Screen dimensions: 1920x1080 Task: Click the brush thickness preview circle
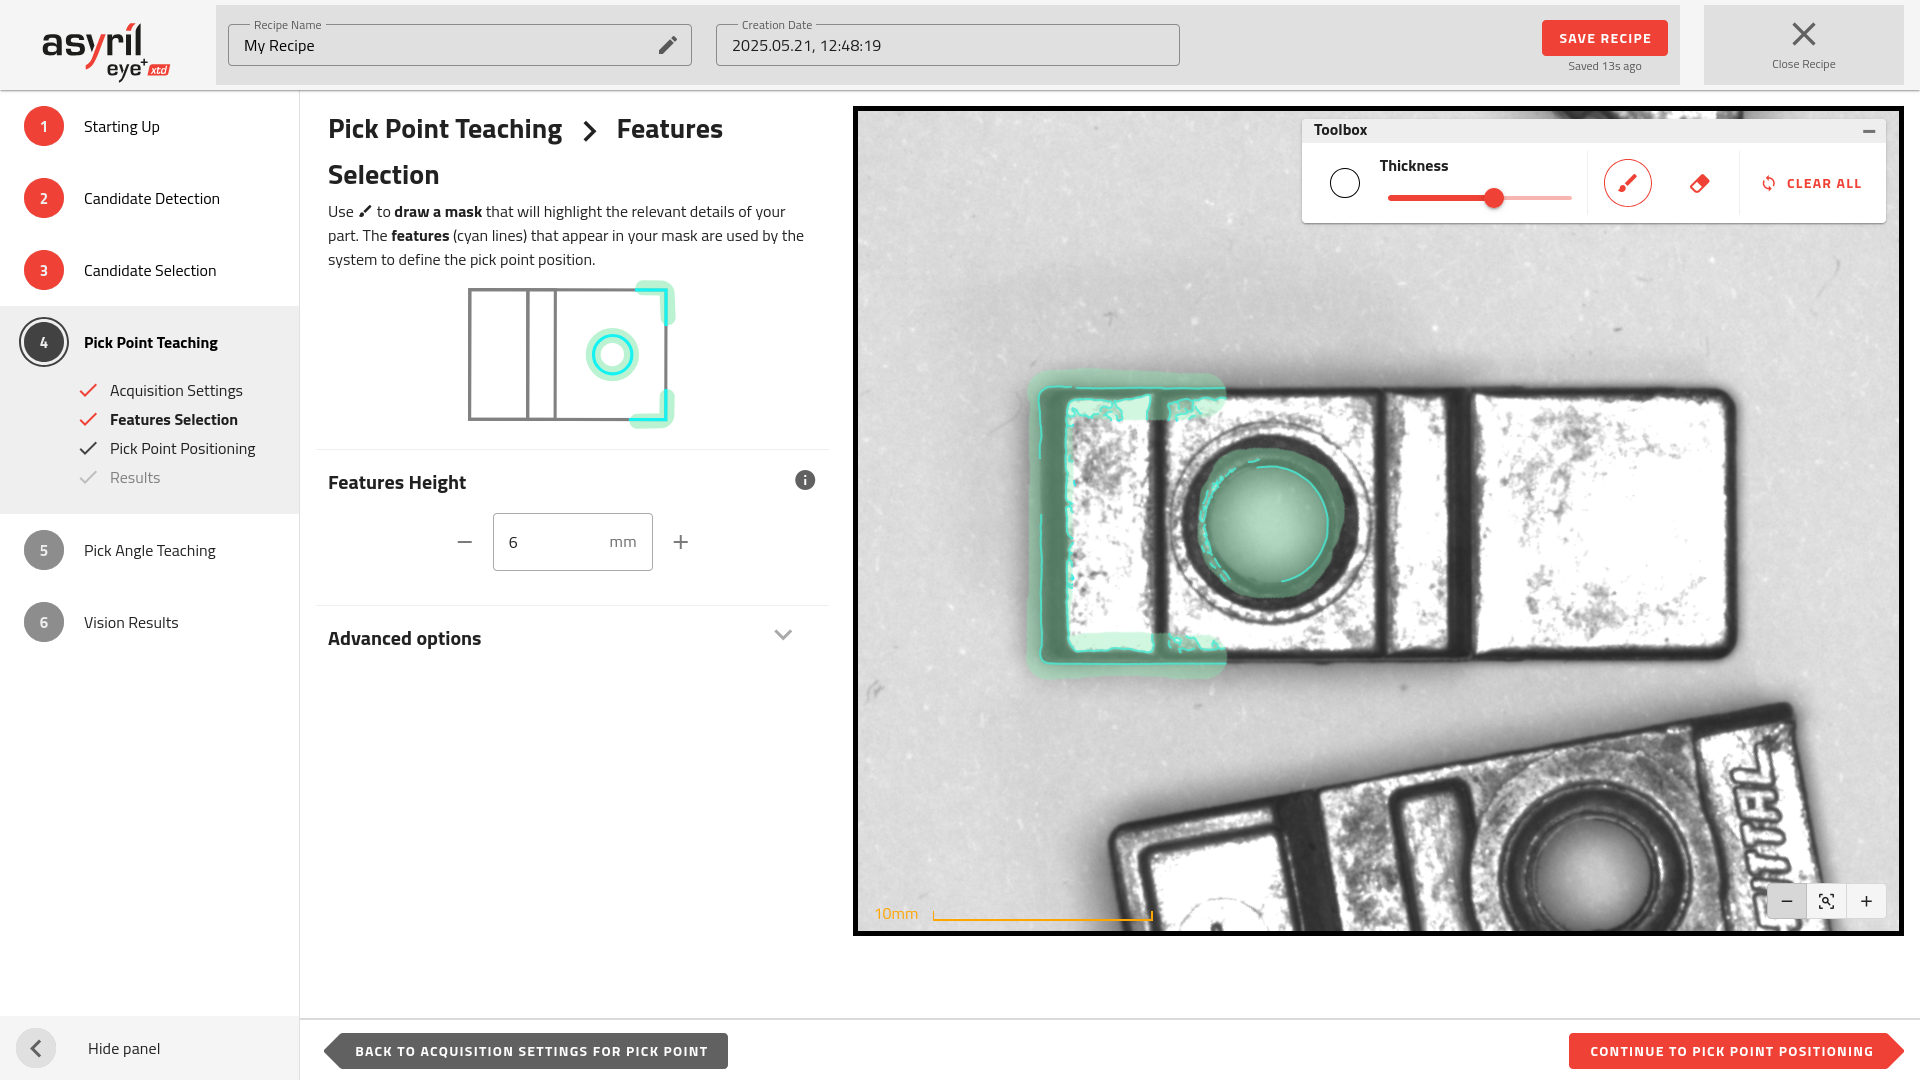(x=1345, y=183)
